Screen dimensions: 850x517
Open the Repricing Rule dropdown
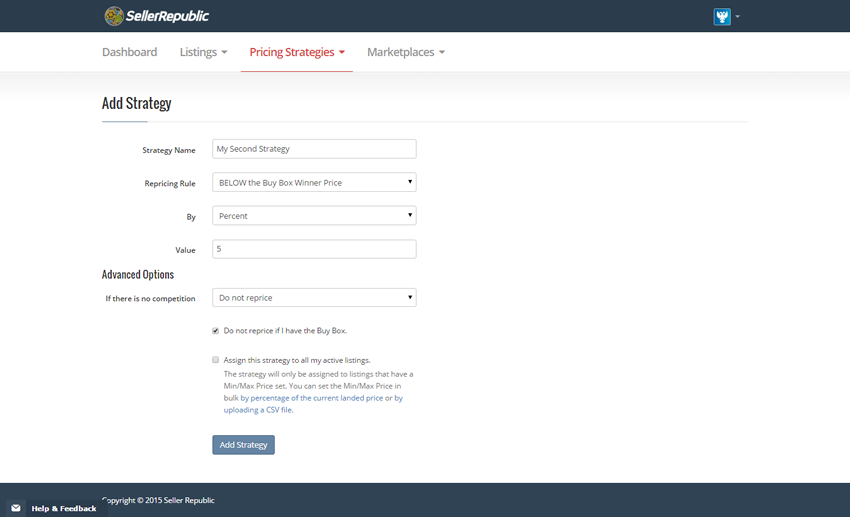click(314, 182)
